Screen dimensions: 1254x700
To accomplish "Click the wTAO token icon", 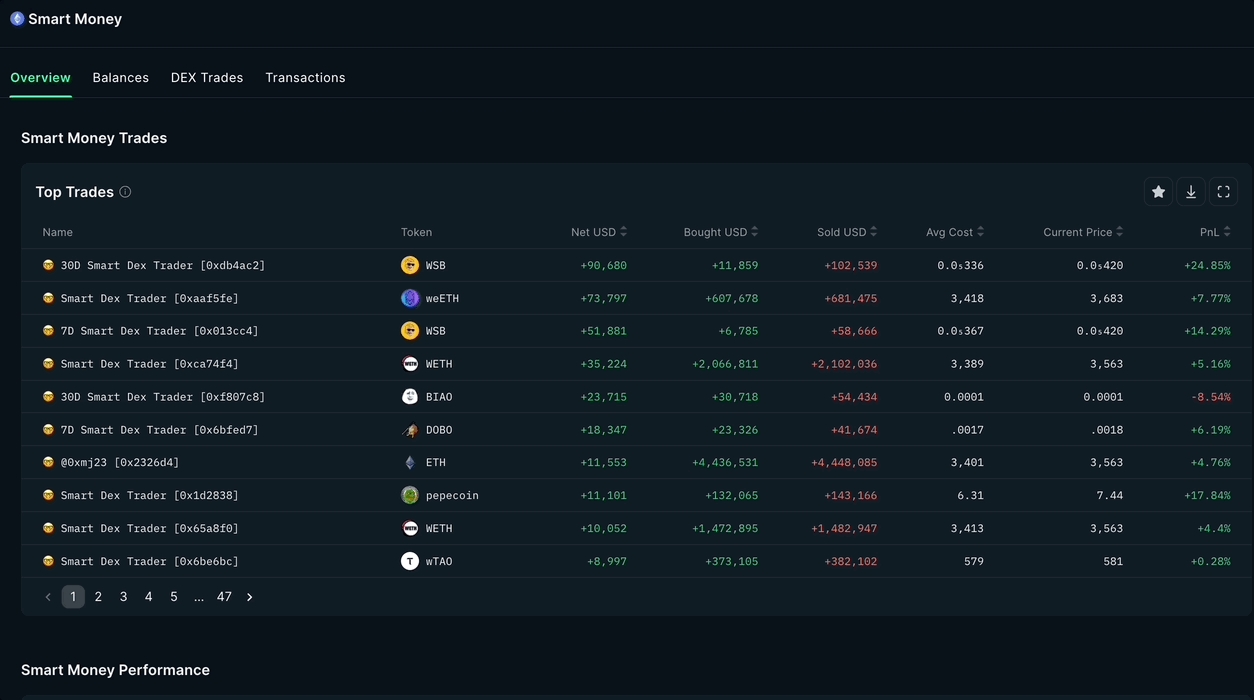I will pos(410,561).
